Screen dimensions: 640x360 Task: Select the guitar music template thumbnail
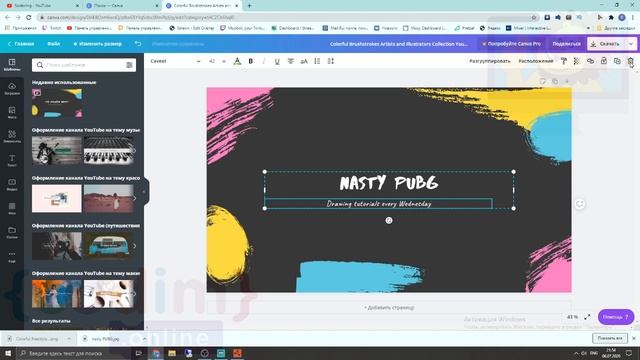57,151
